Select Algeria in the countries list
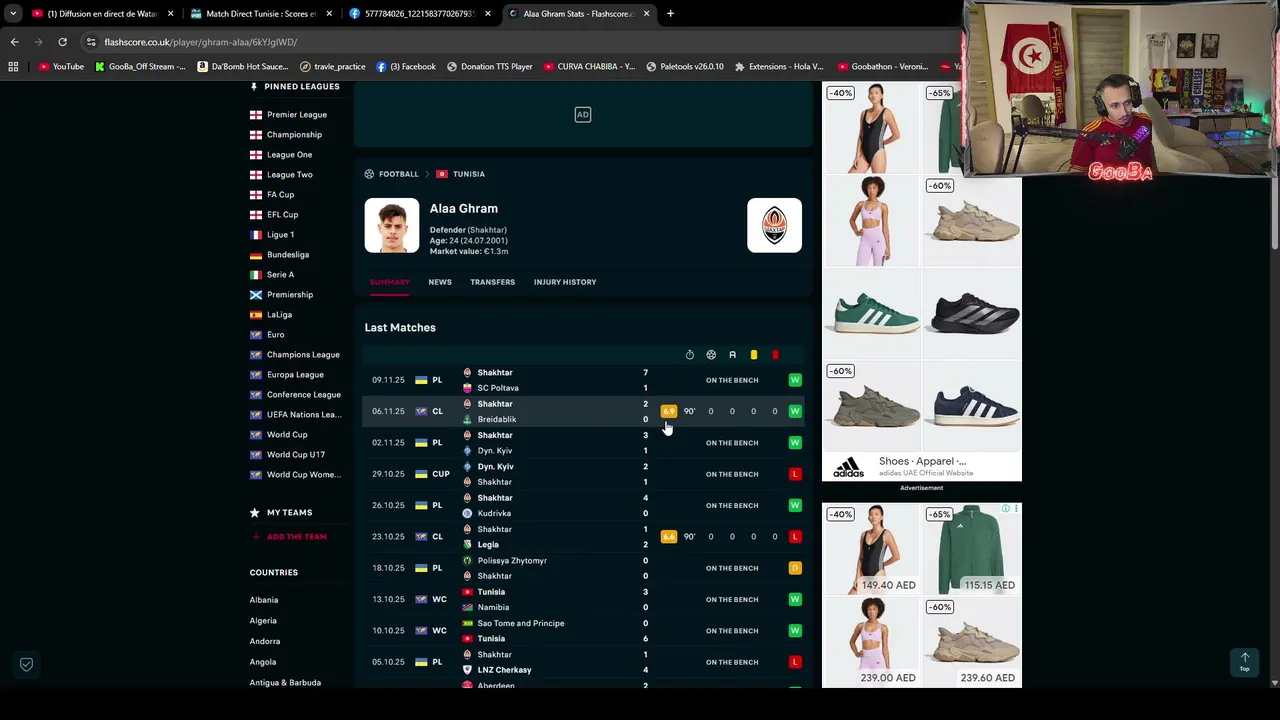 tap(263, 621)
